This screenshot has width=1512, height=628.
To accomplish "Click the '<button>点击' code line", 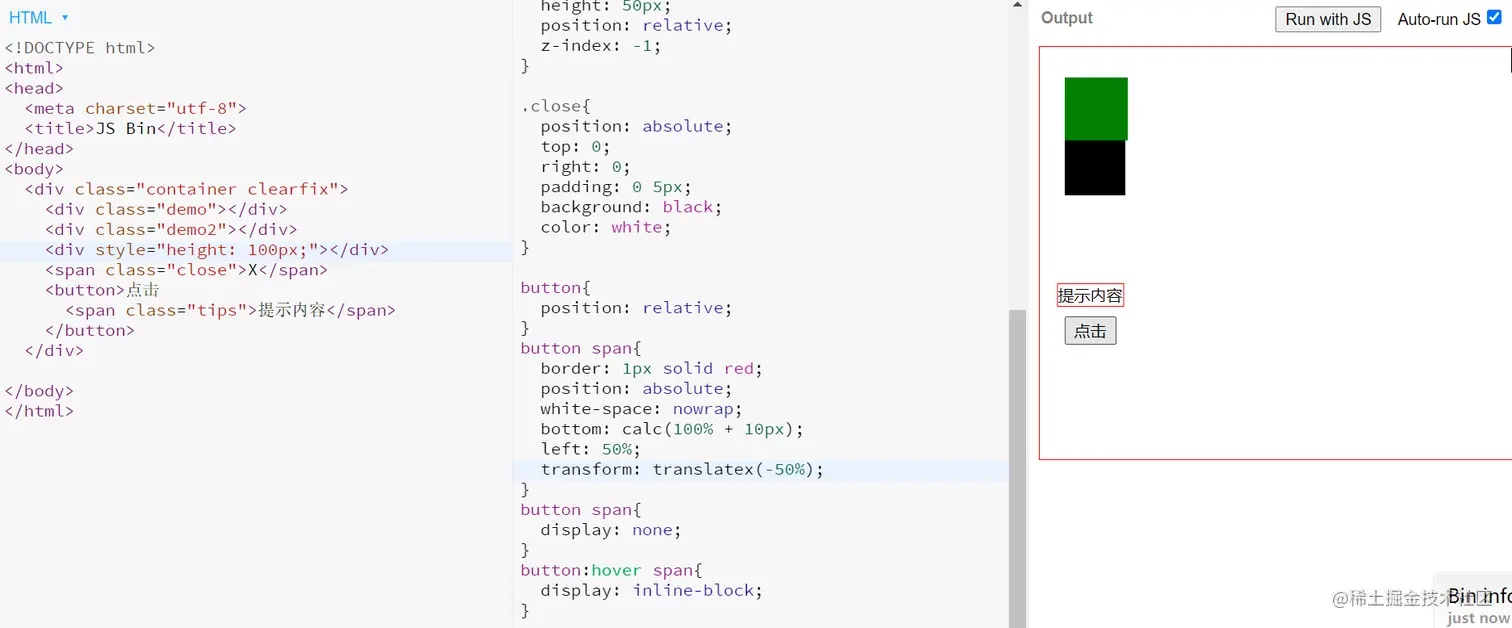I will pyautogui.click(x=102, y=290).
